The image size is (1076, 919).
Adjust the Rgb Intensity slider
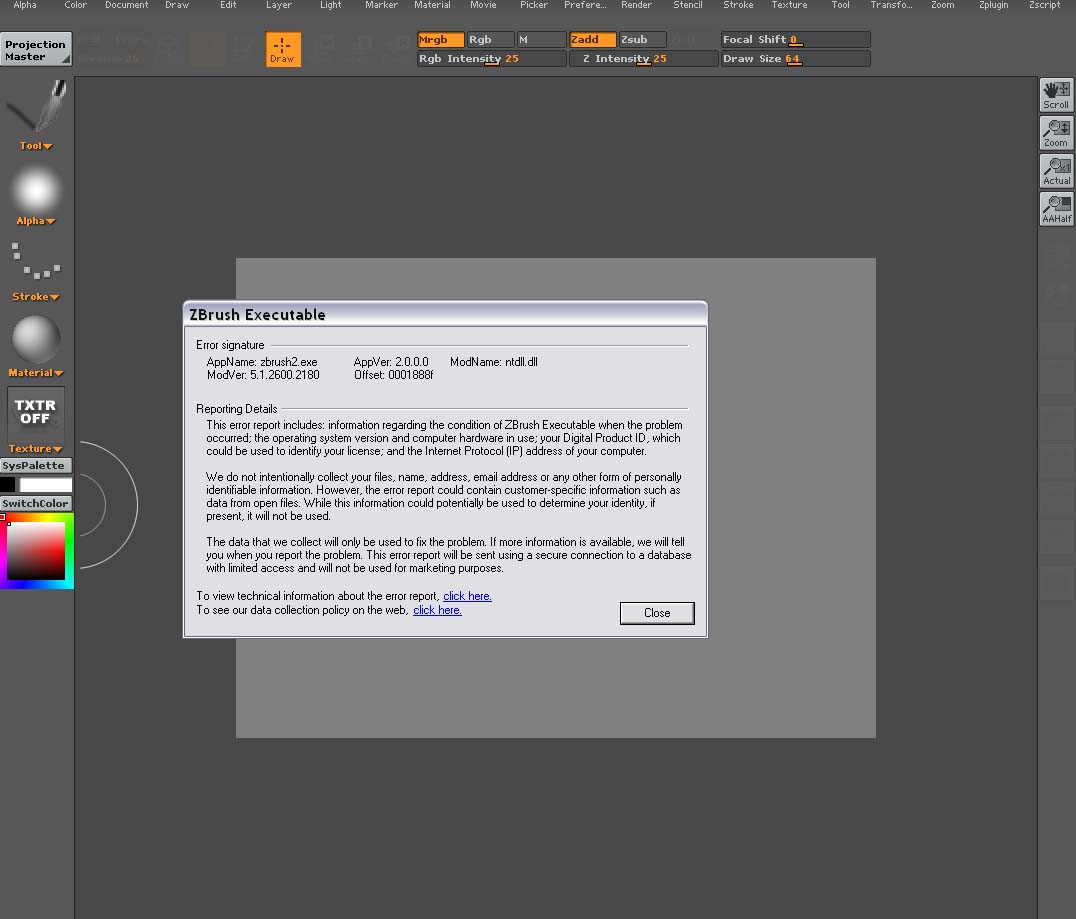[x=491, y=59]
